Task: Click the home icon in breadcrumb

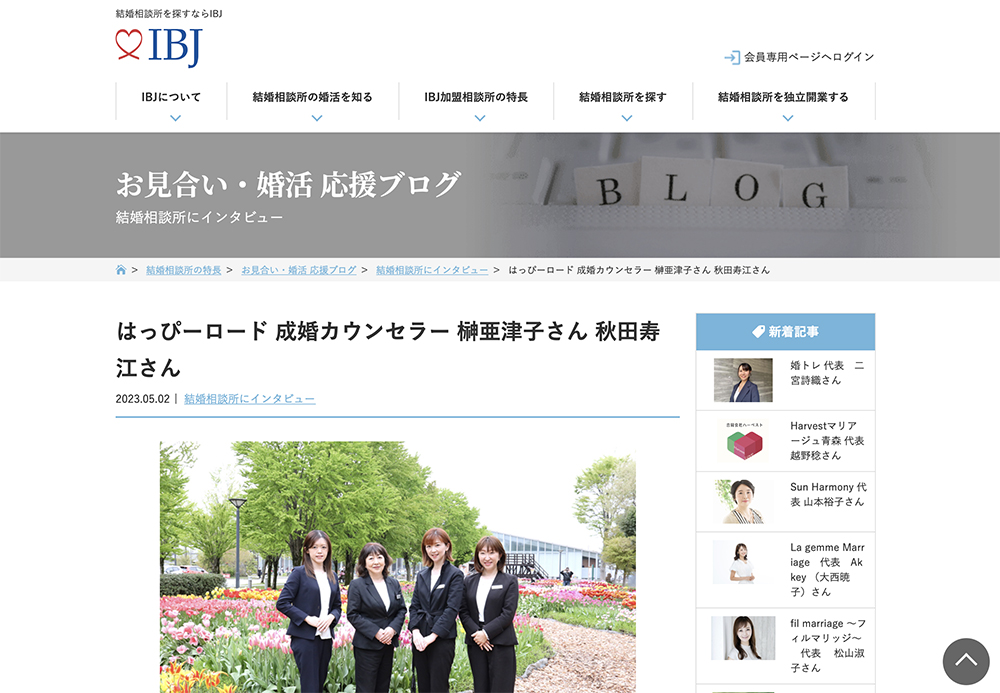Action: (121, 270)
